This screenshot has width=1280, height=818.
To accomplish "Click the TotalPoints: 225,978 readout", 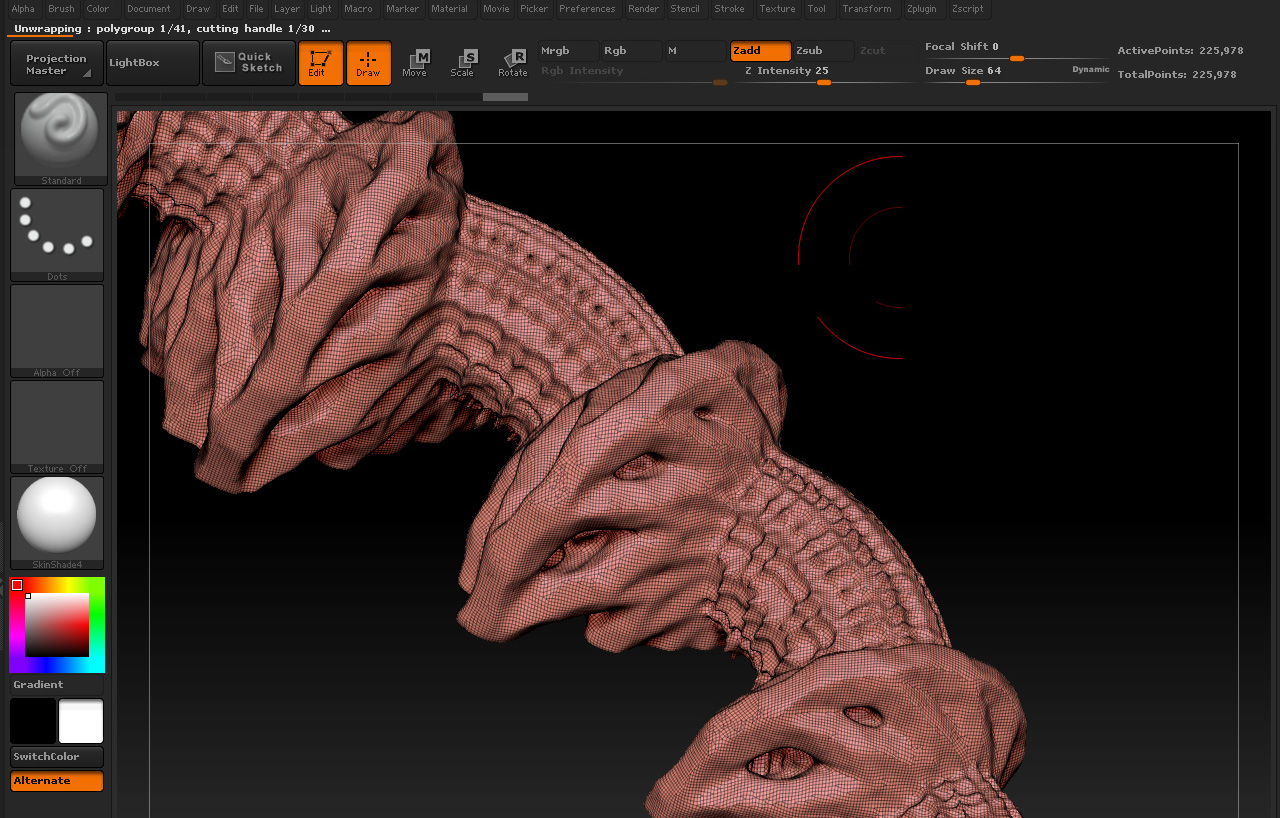I will pyautogui.click(x=1177, y=75).
